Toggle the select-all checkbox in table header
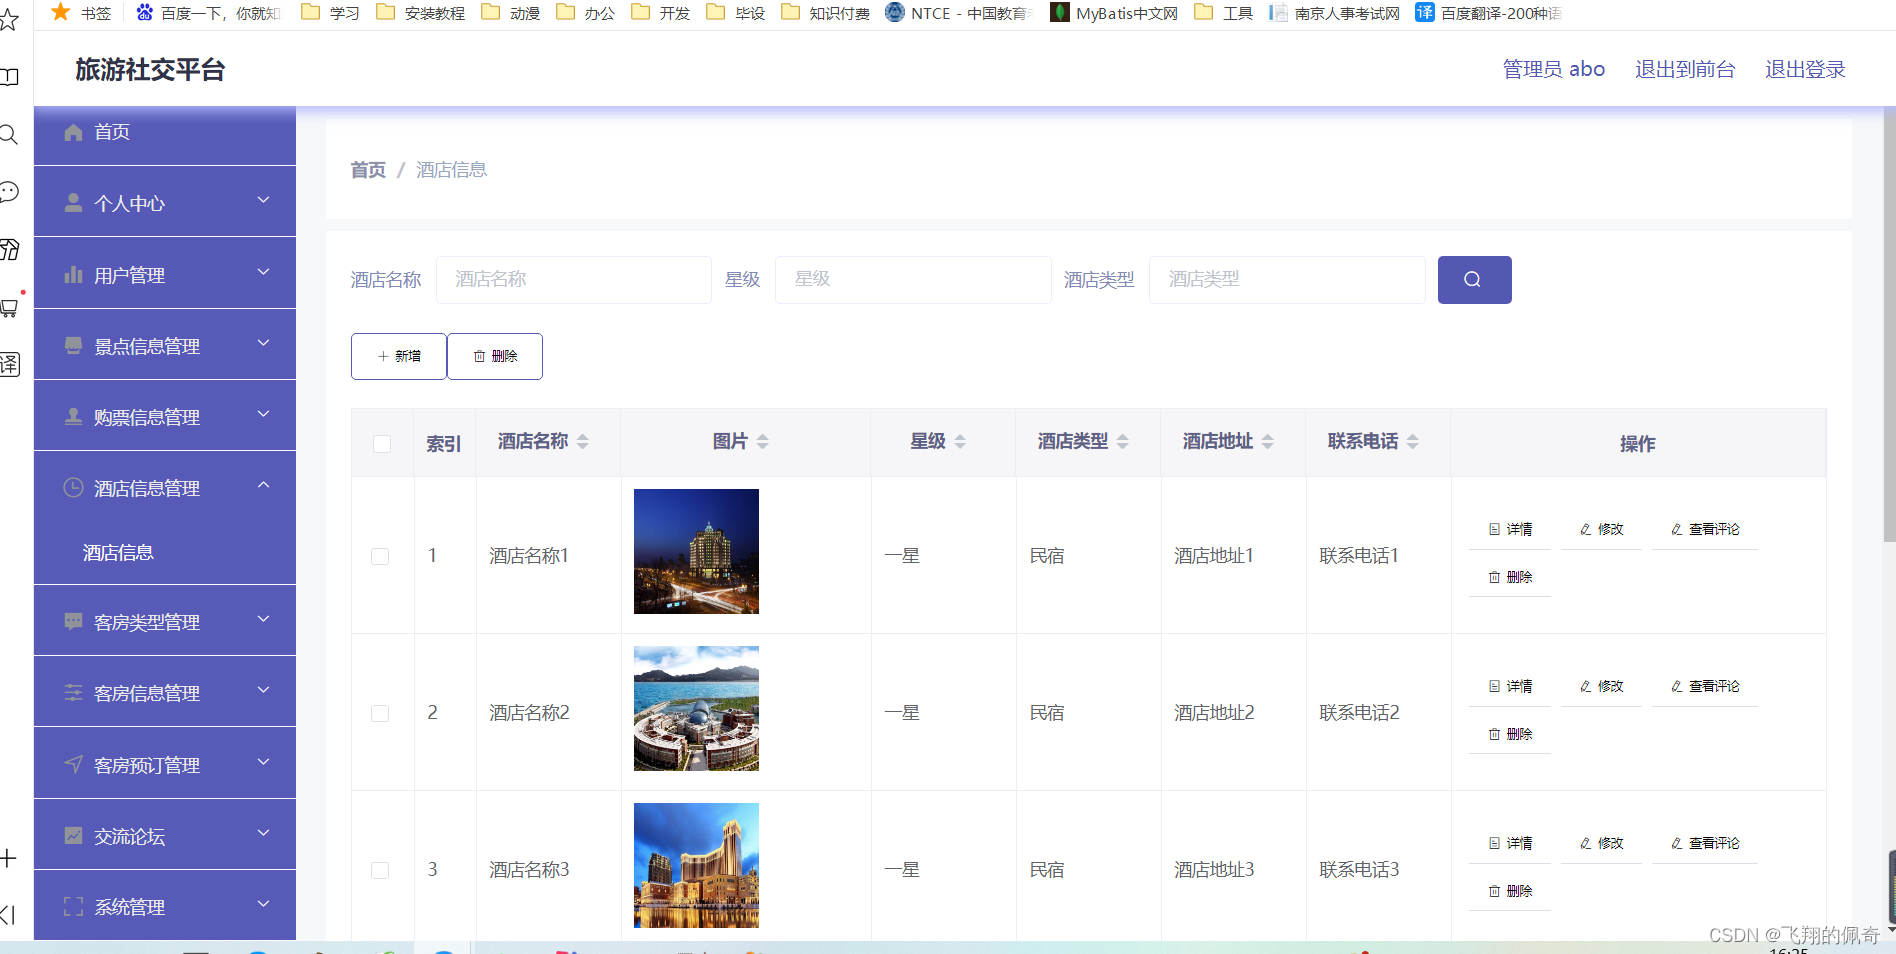Viewport: 1896px width, 954px height. coord(382,443)
